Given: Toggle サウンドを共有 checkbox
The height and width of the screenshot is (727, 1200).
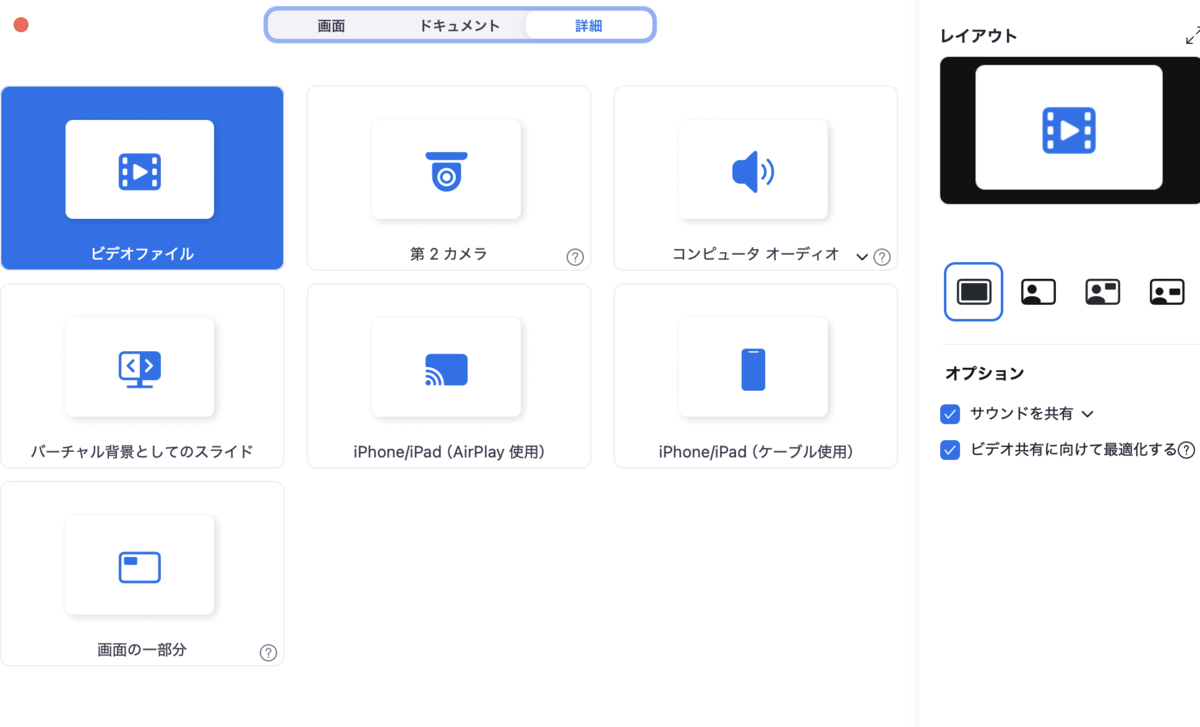Looking at the screenshot, I should tap(950, 414).
